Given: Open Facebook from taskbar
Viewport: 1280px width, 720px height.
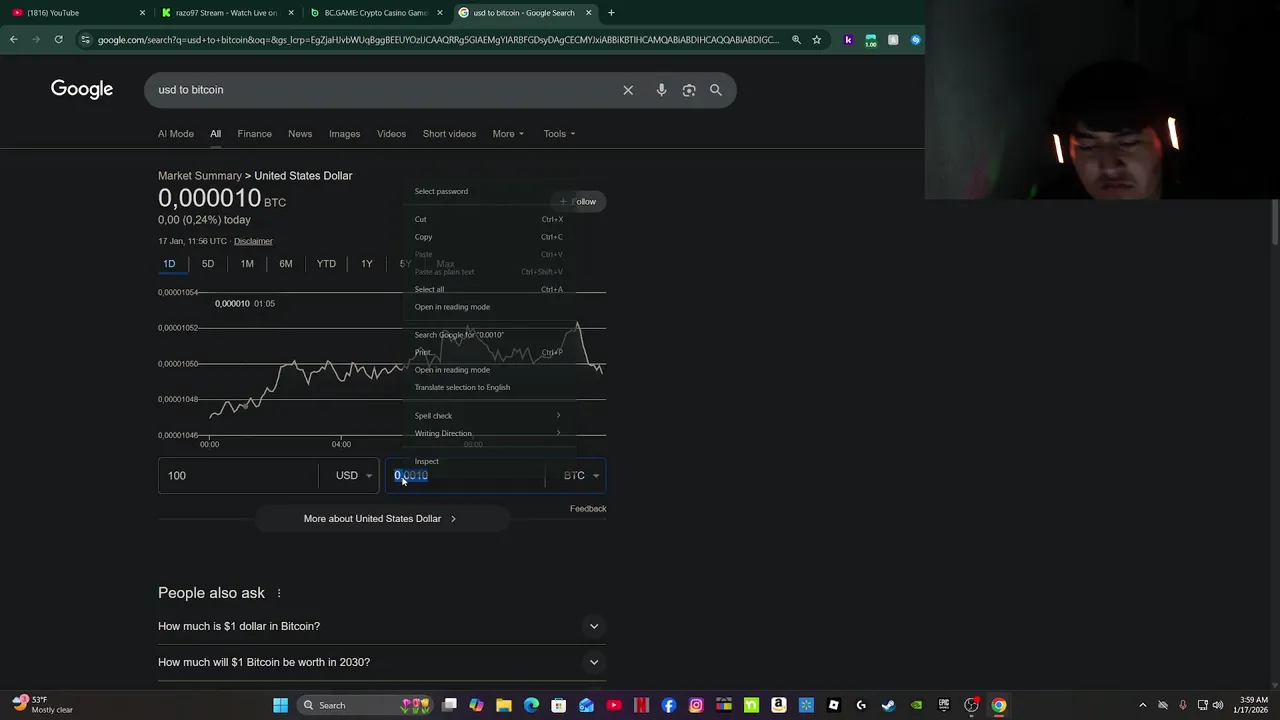Looking at the screenshot, I should pos(669,705).
